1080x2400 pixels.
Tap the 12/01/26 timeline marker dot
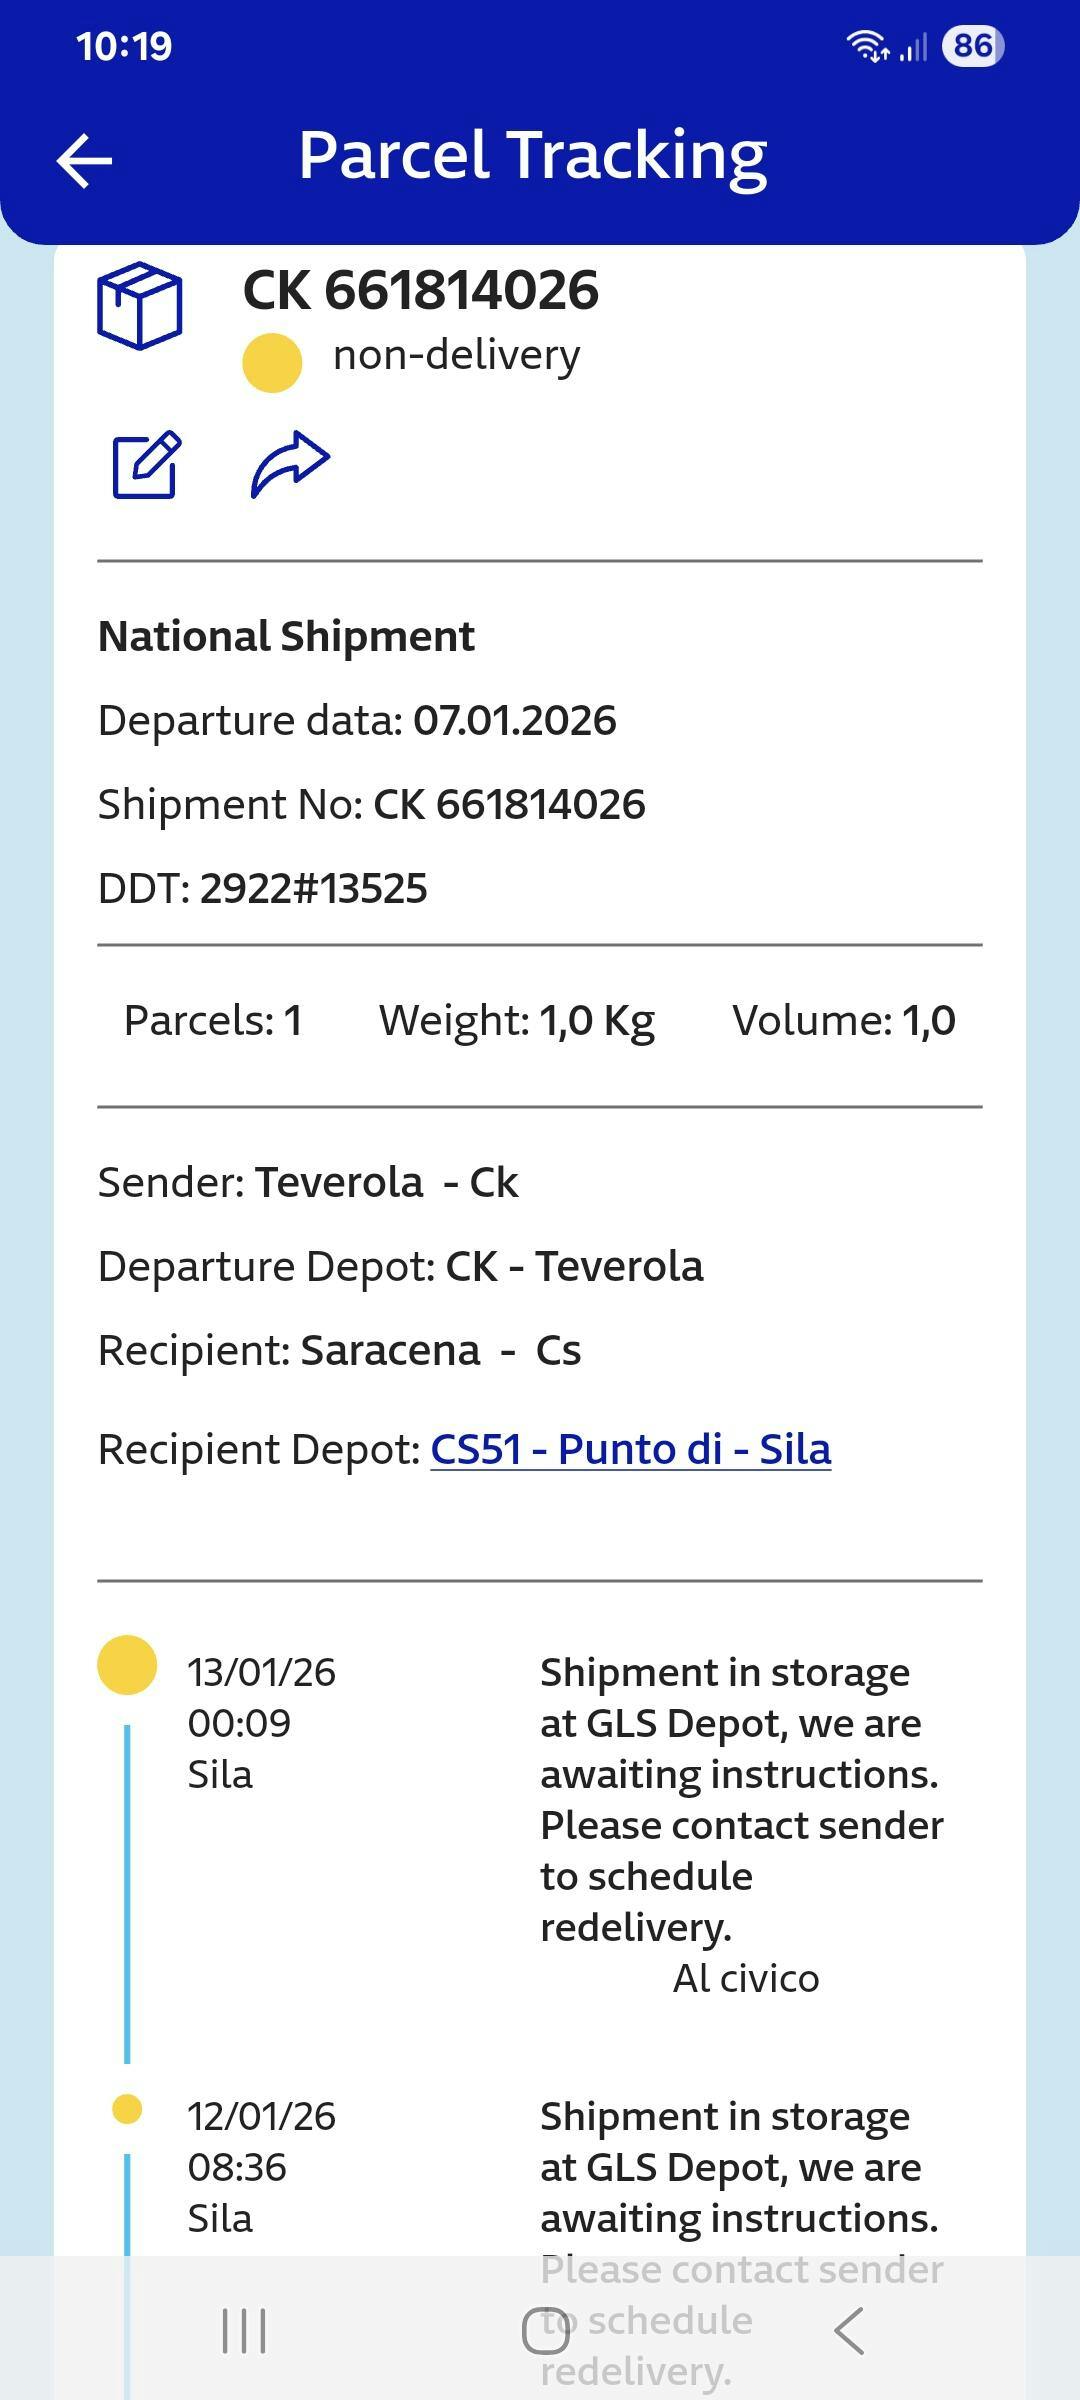pyautogui.click(x=127, y=2109)
